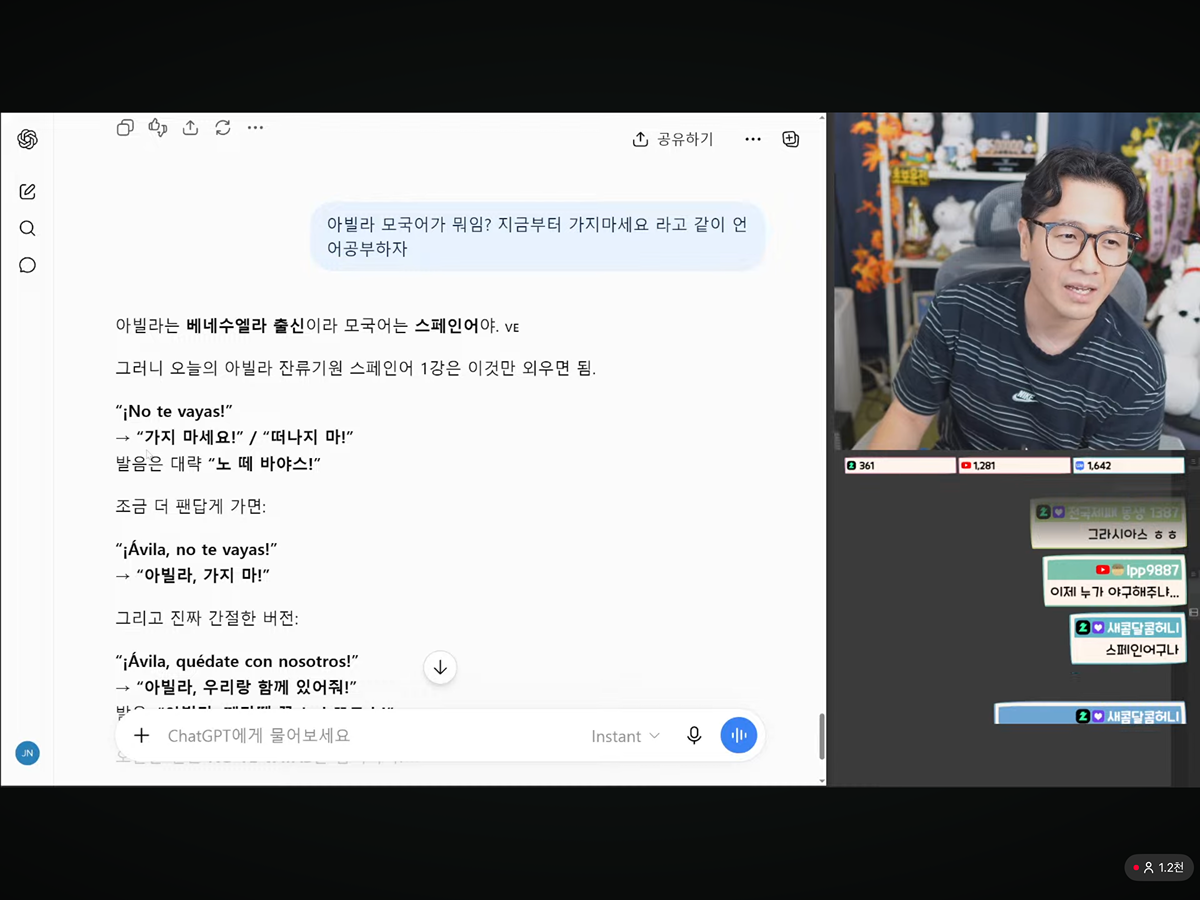The height and width of the screenshot is (900, 1200).
Task: Click the 스페인어구나 chat message
Action: 1127,639
